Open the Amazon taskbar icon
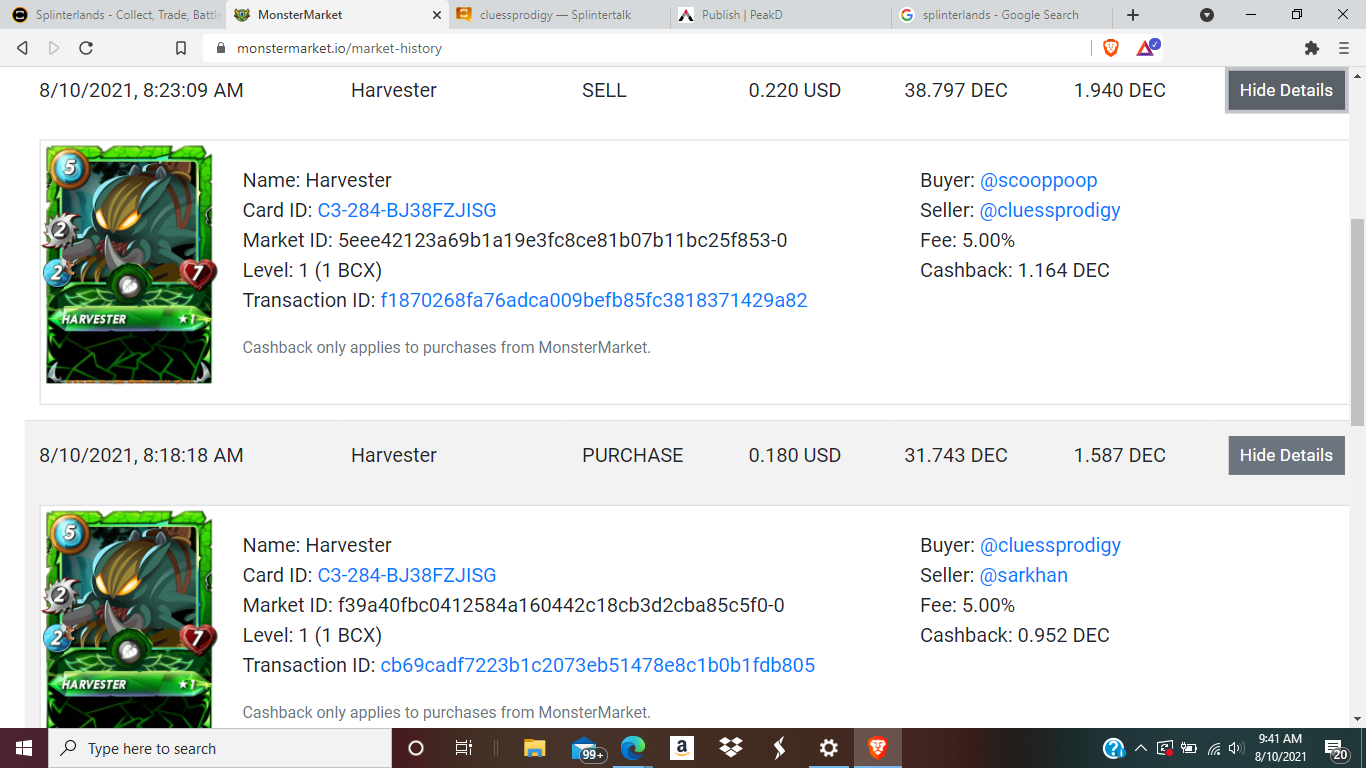This screenshot has width=1366, height=768. (682, 748)
